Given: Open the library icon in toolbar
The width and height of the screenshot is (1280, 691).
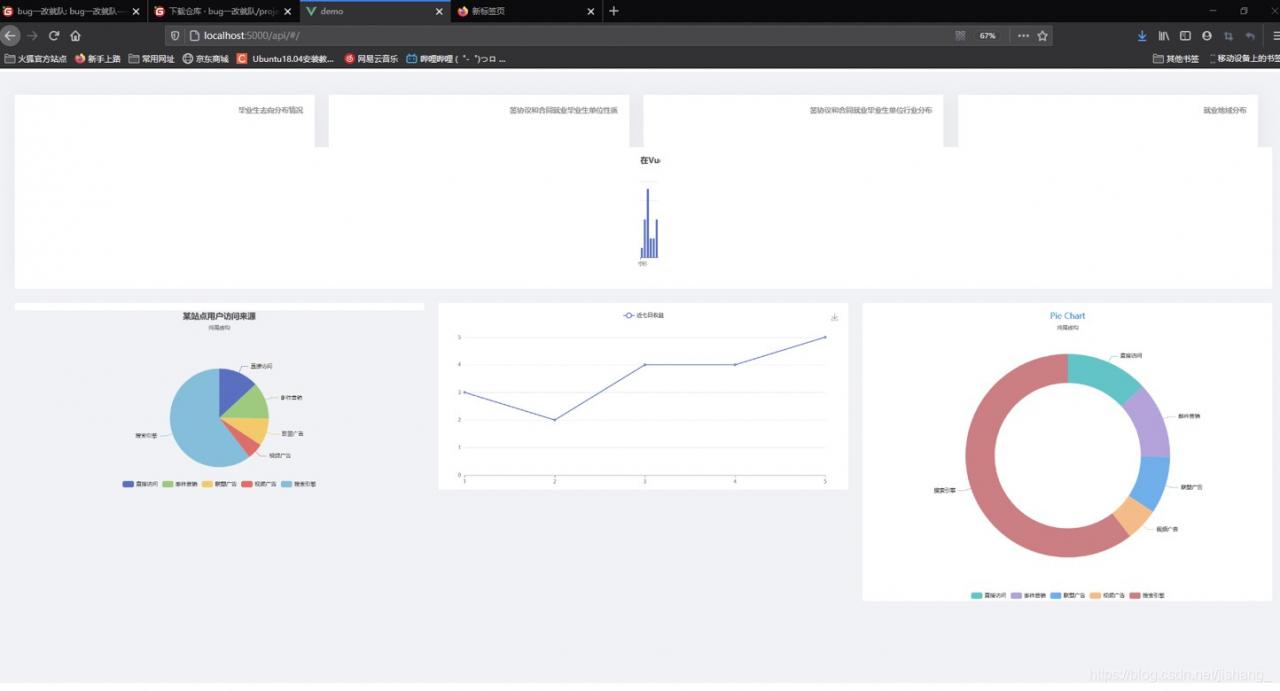Looking at the screenshot, I should tap(1164, 35).
